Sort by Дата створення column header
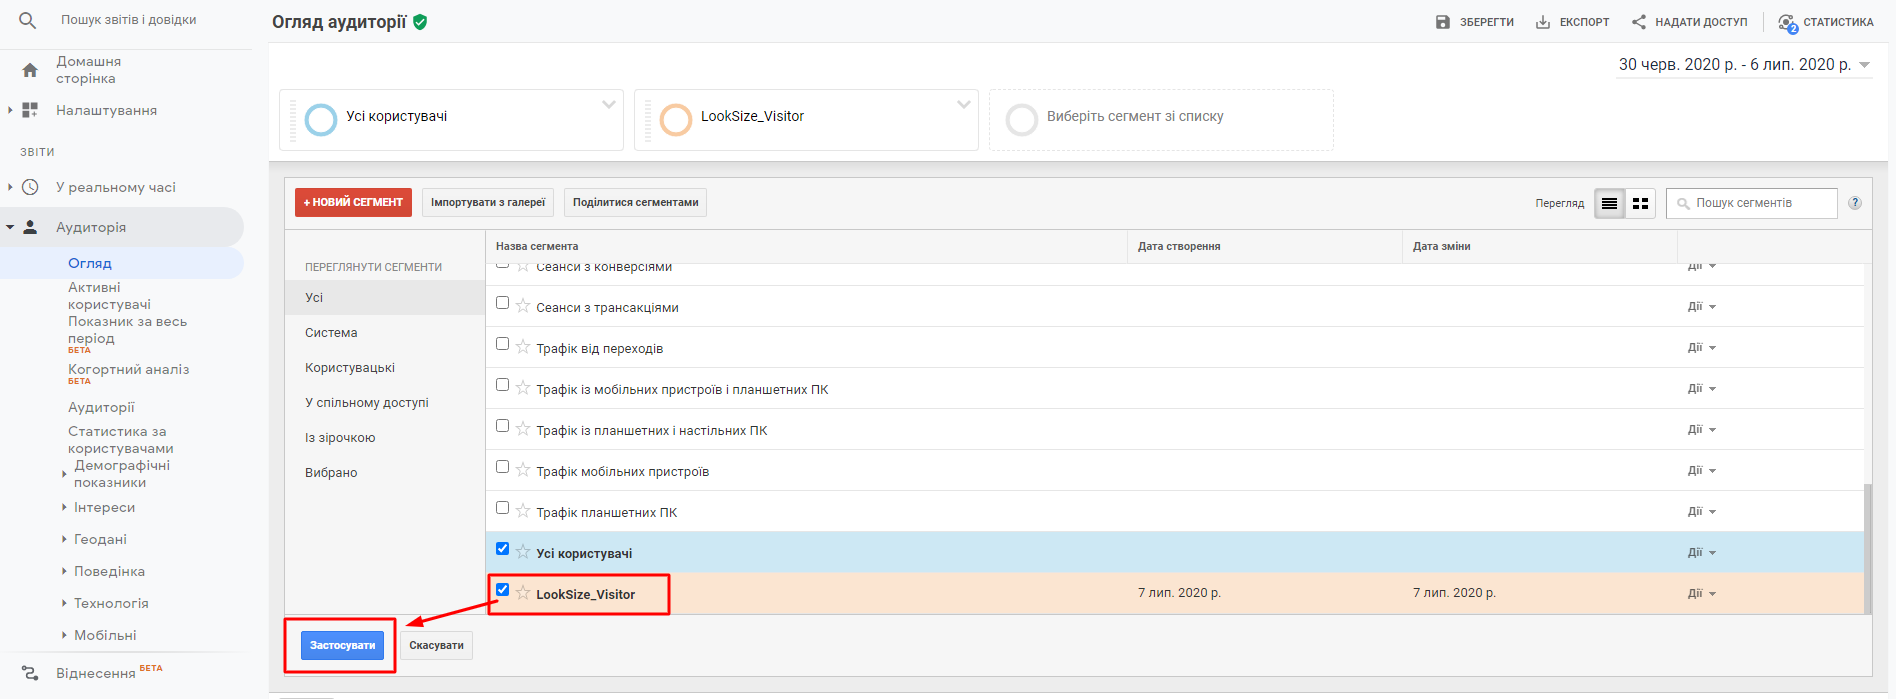The width and height of the screenshot is (1896, 699). pyautogui.click(x=1179, y=246)
